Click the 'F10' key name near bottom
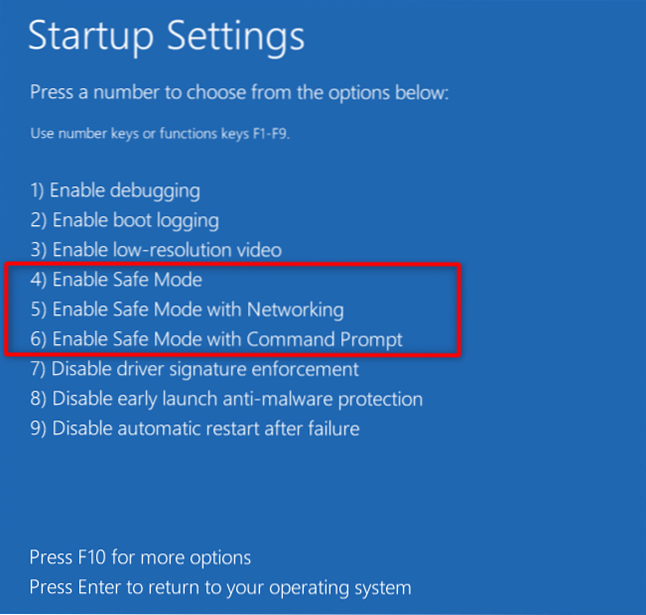 93,557
